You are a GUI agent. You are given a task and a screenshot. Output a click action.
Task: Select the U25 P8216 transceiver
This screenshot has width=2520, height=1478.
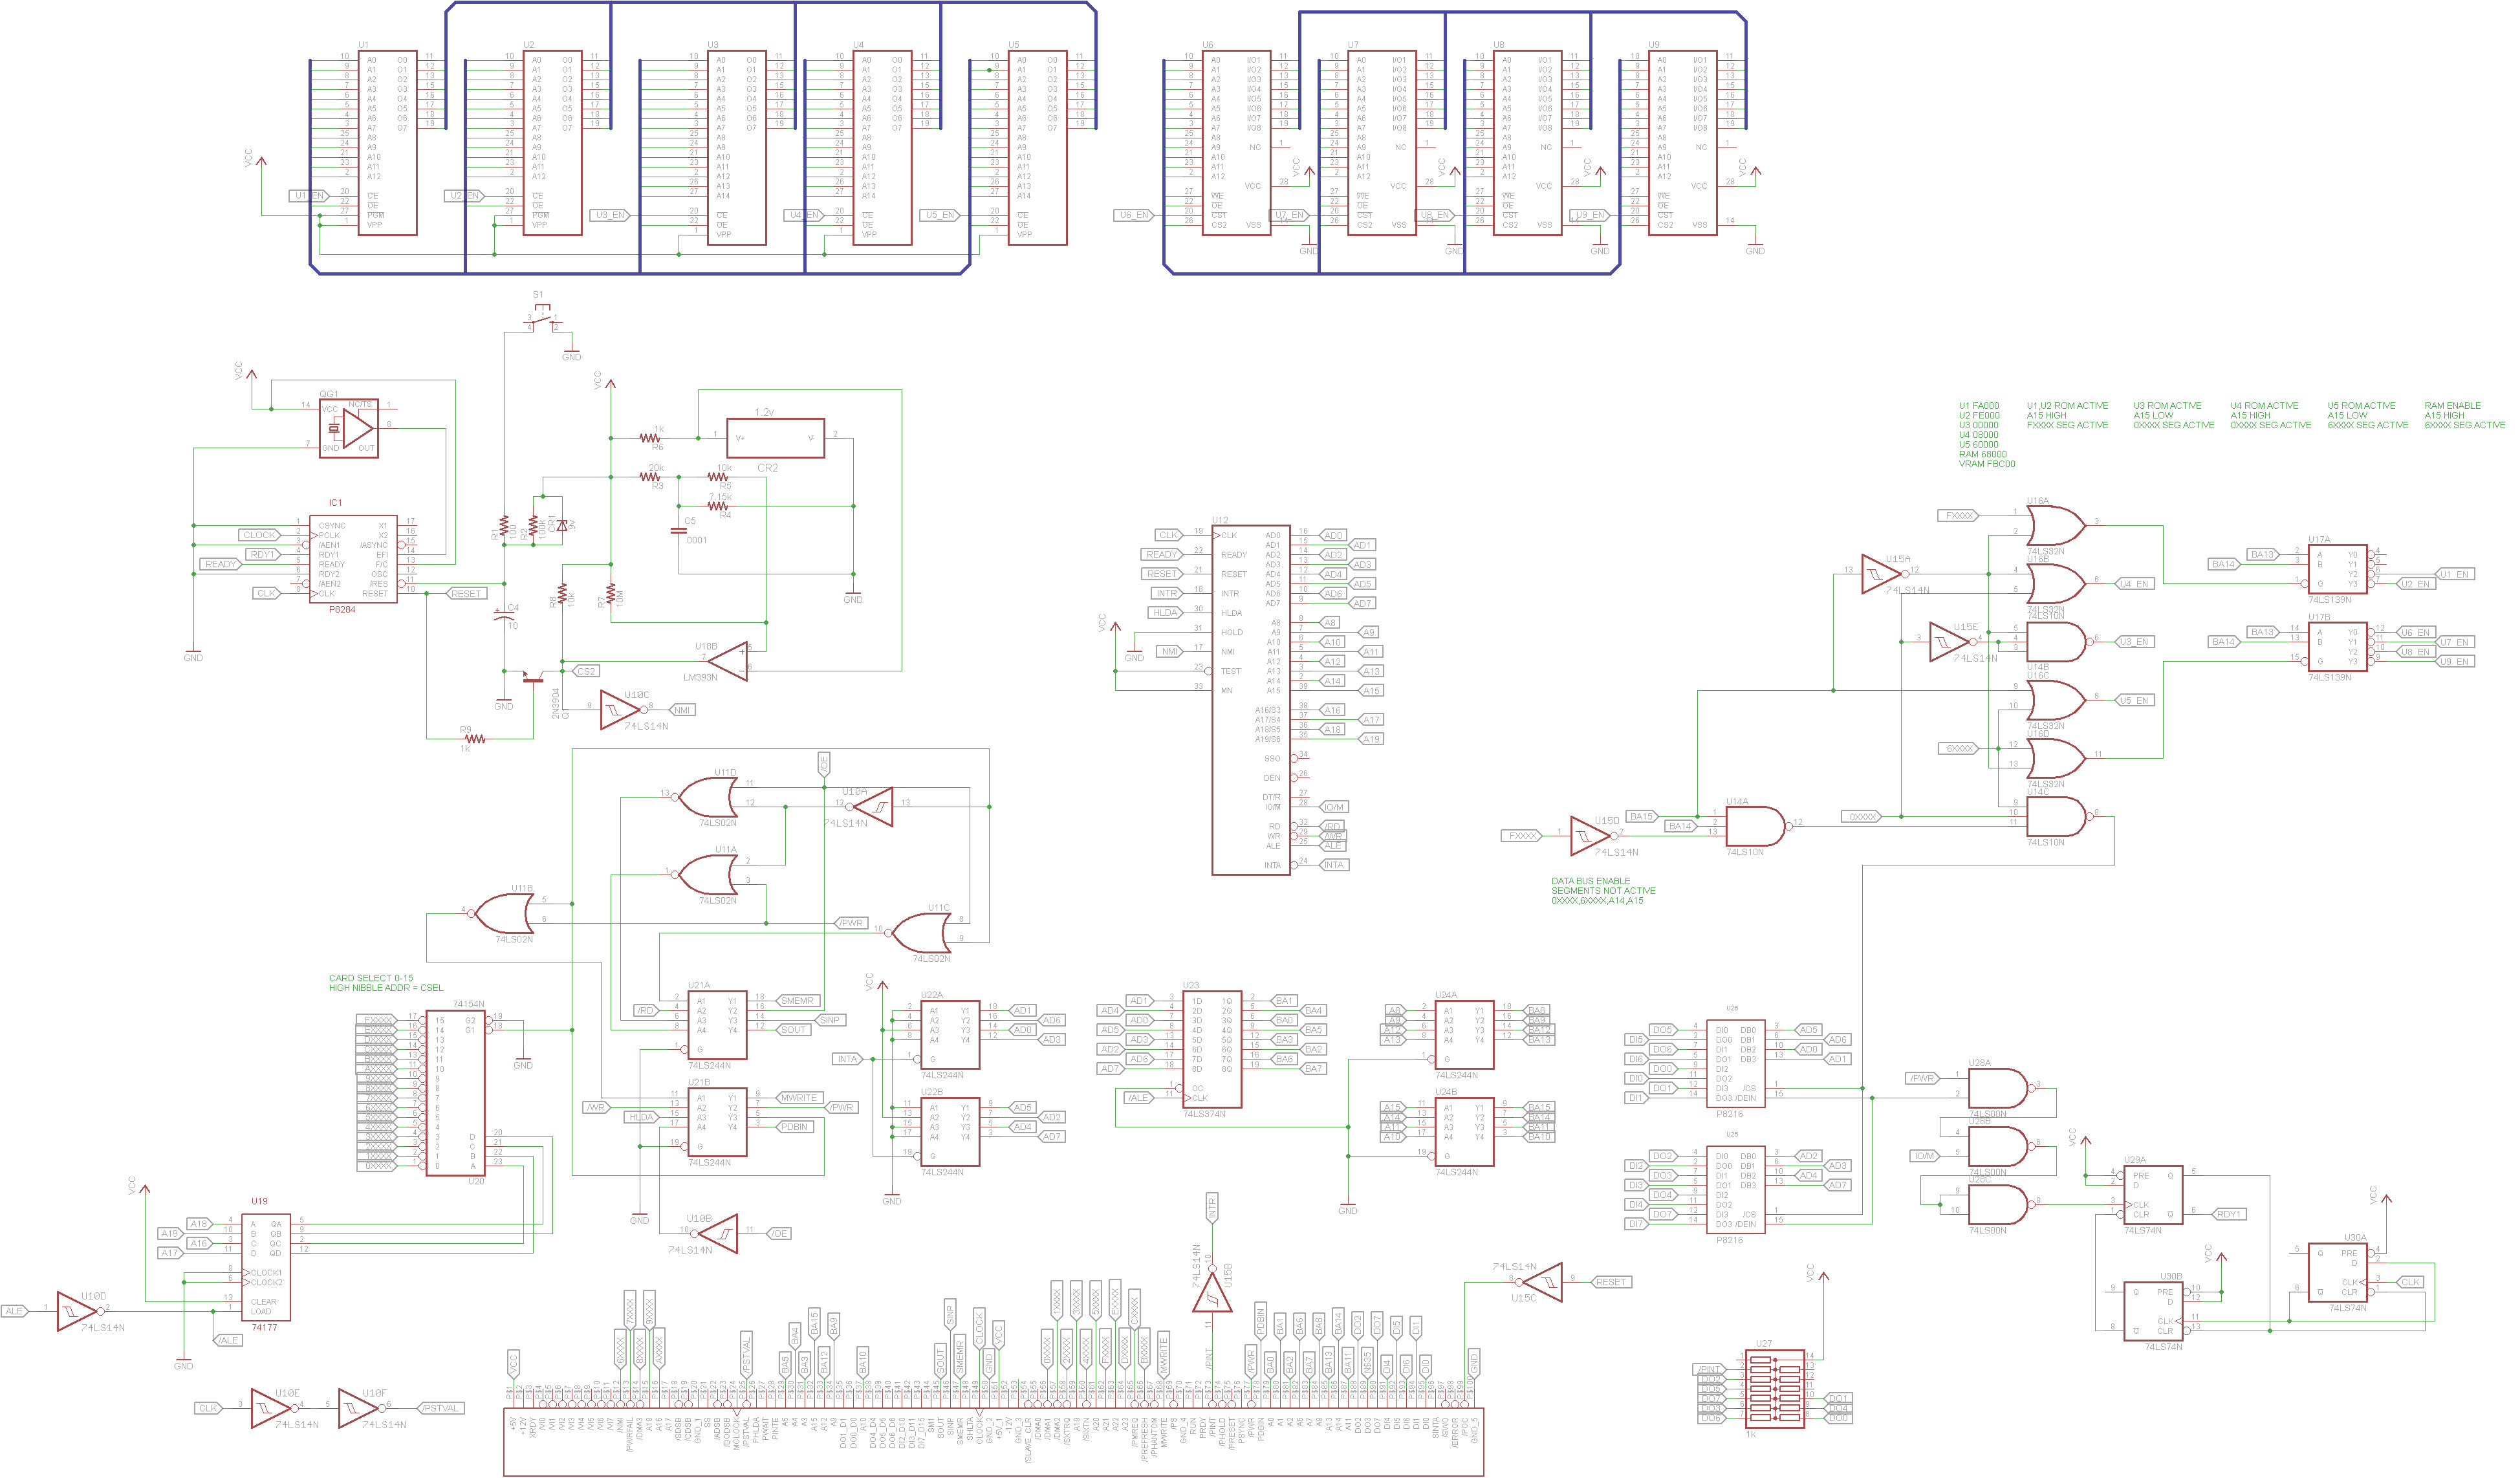1736,1190
